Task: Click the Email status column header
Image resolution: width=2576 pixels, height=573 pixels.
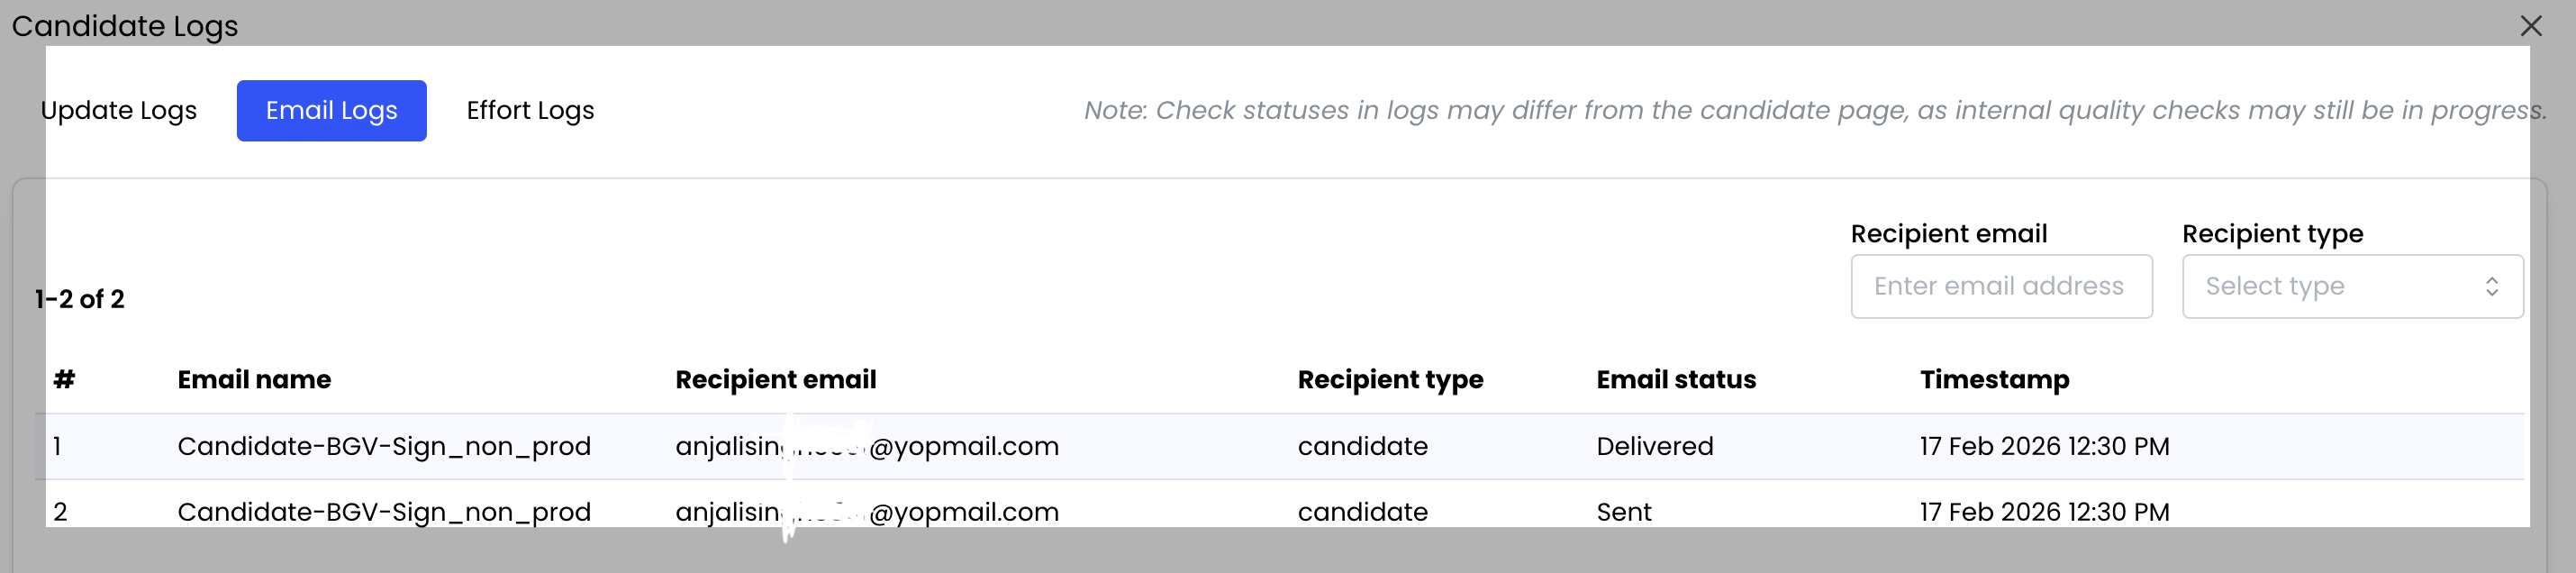Action: (x=1676, y=380)
